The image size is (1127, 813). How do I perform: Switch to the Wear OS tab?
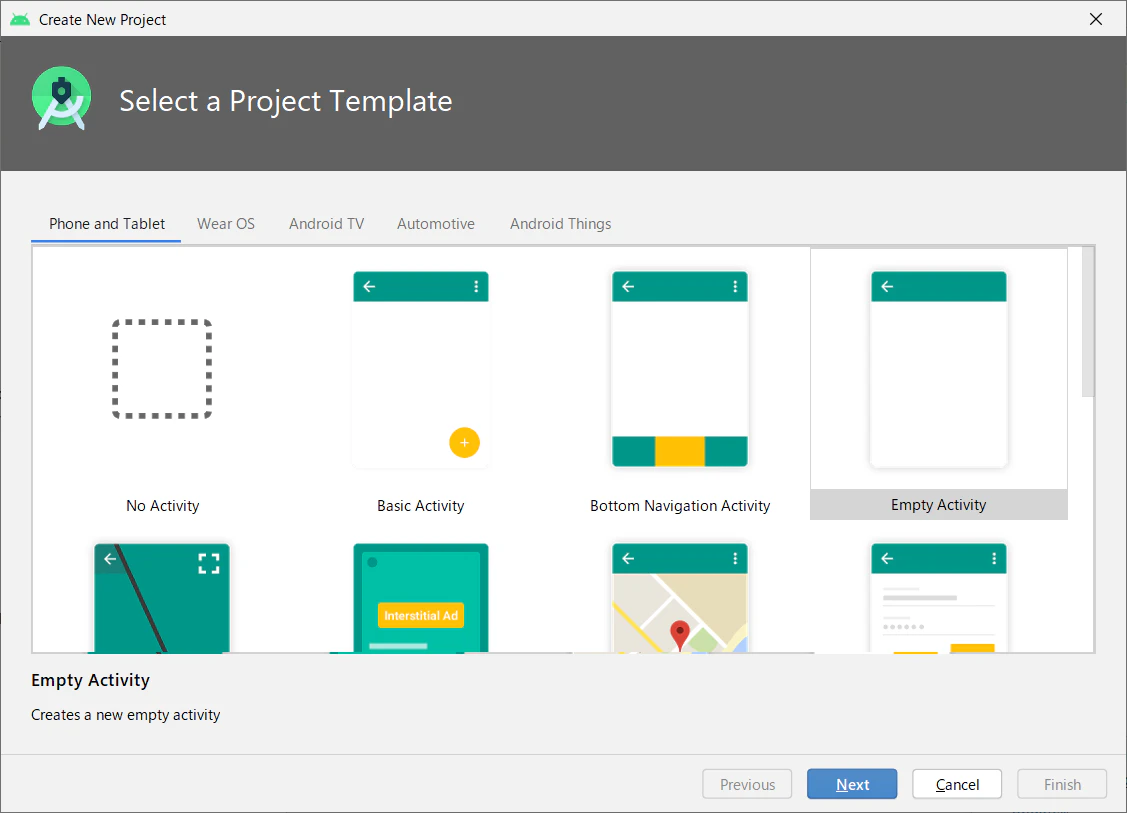tap(226, 224)
